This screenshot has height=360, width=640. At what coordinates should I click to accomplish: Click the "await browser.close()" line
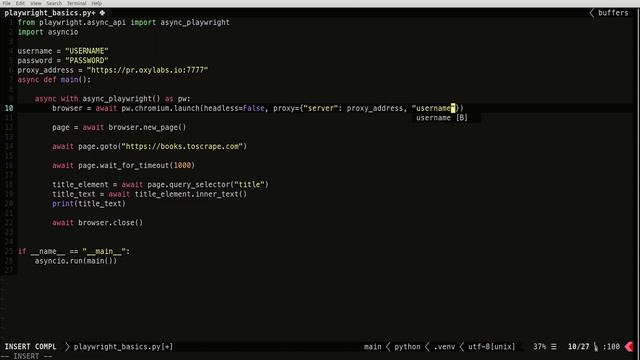coord(98,222)
